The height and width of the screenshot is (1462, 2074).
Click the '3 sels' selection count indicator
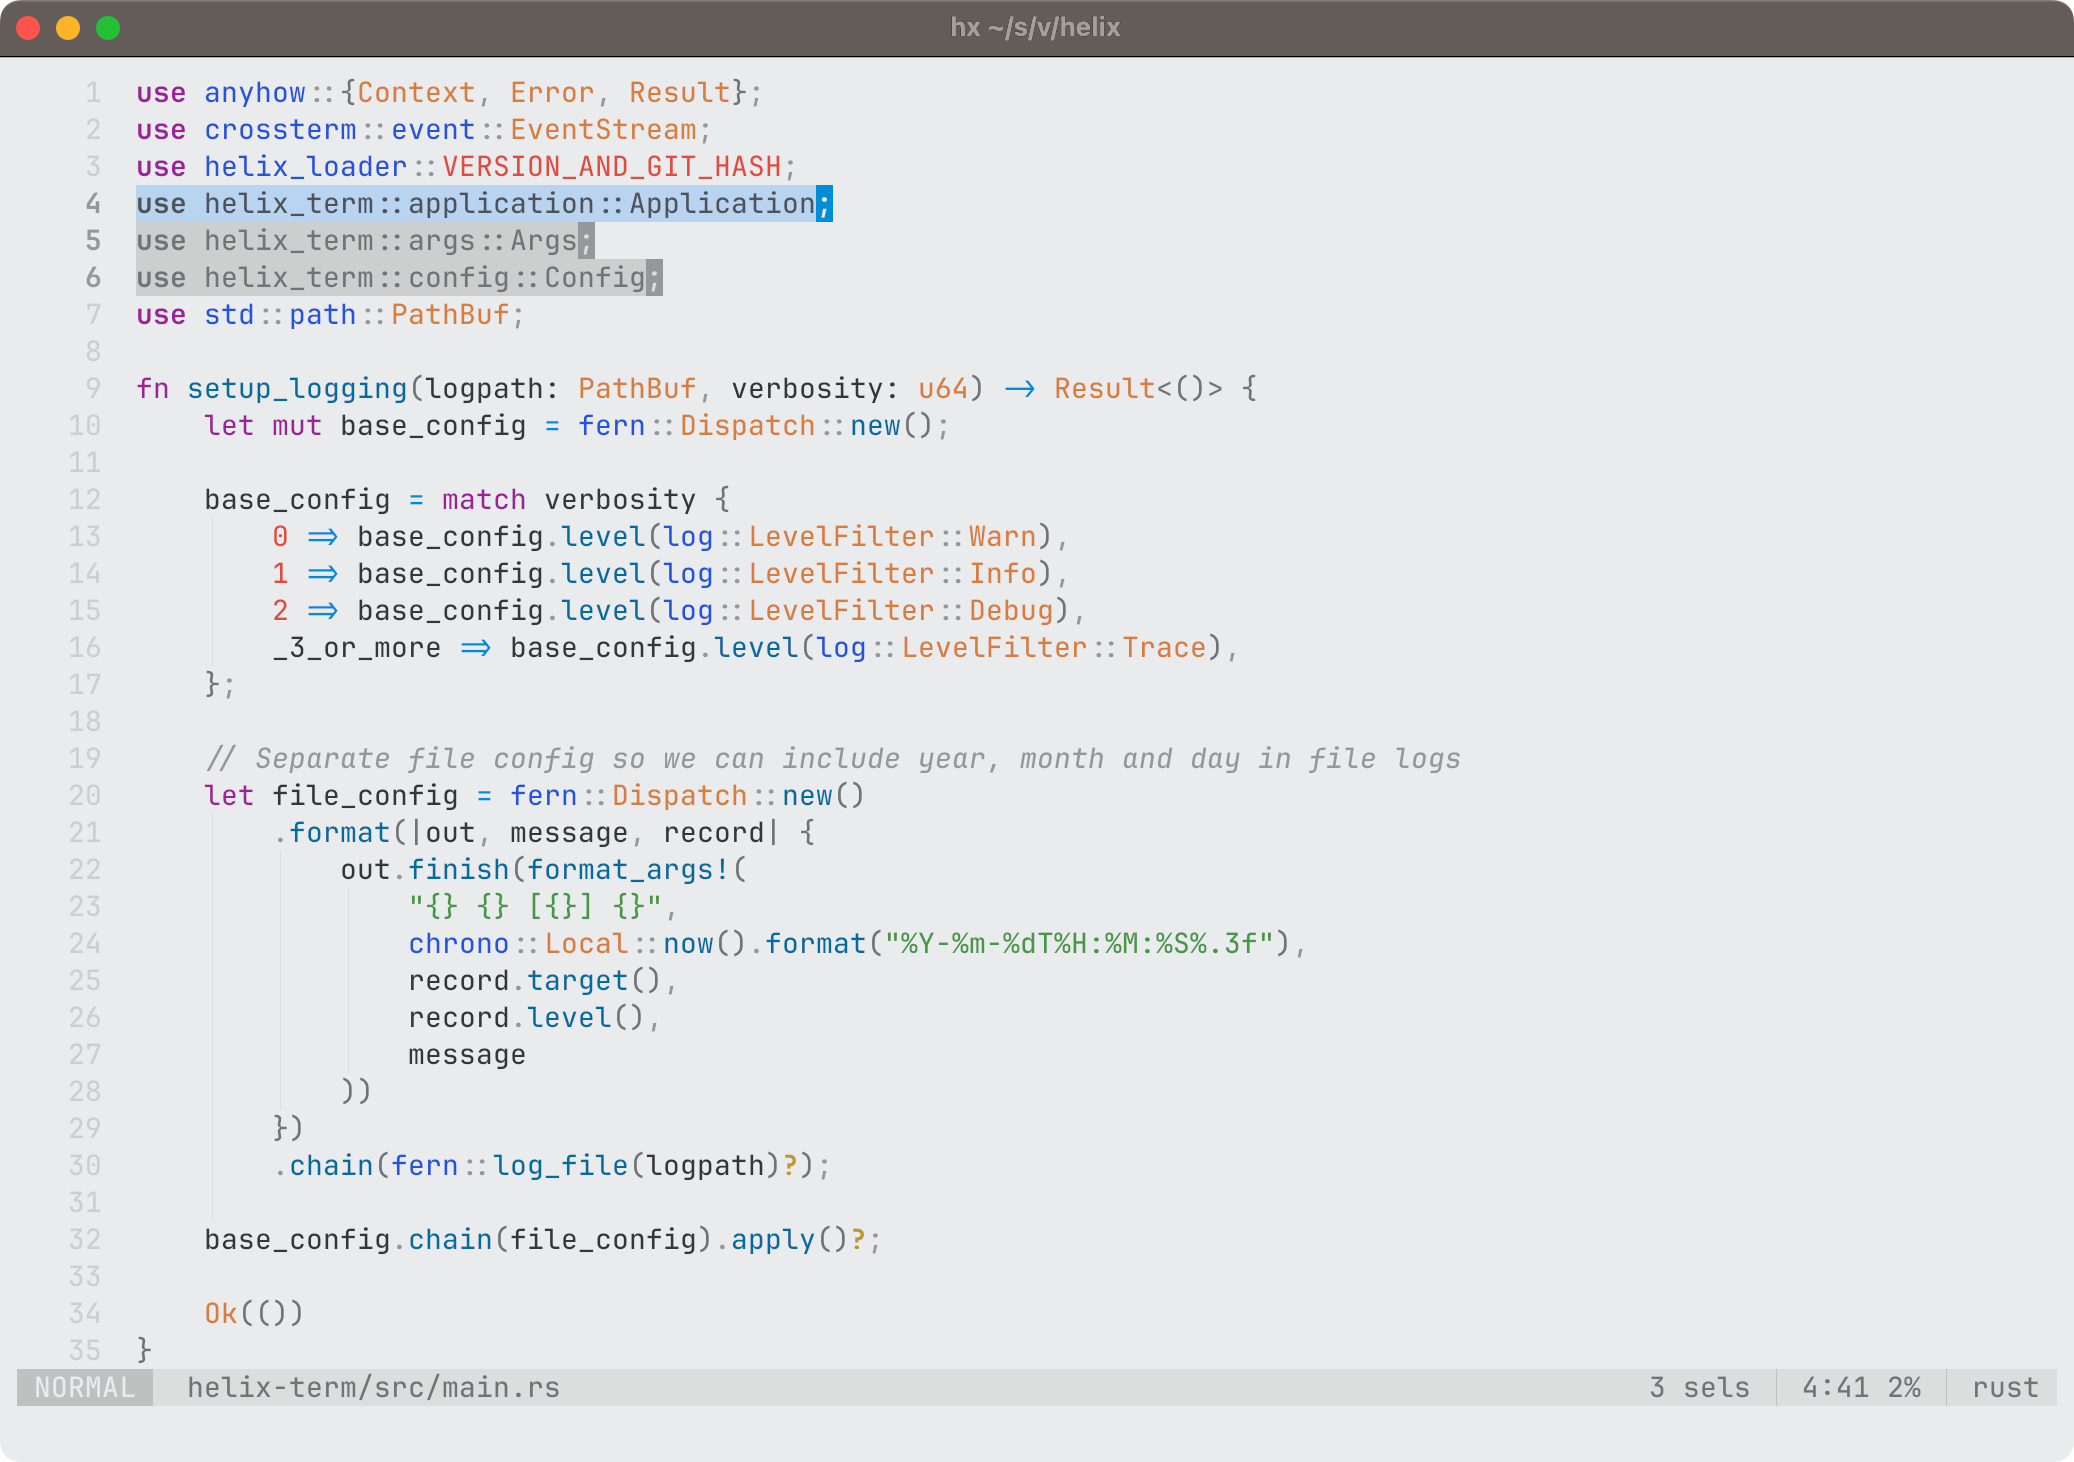(x=1699, y=1388)
